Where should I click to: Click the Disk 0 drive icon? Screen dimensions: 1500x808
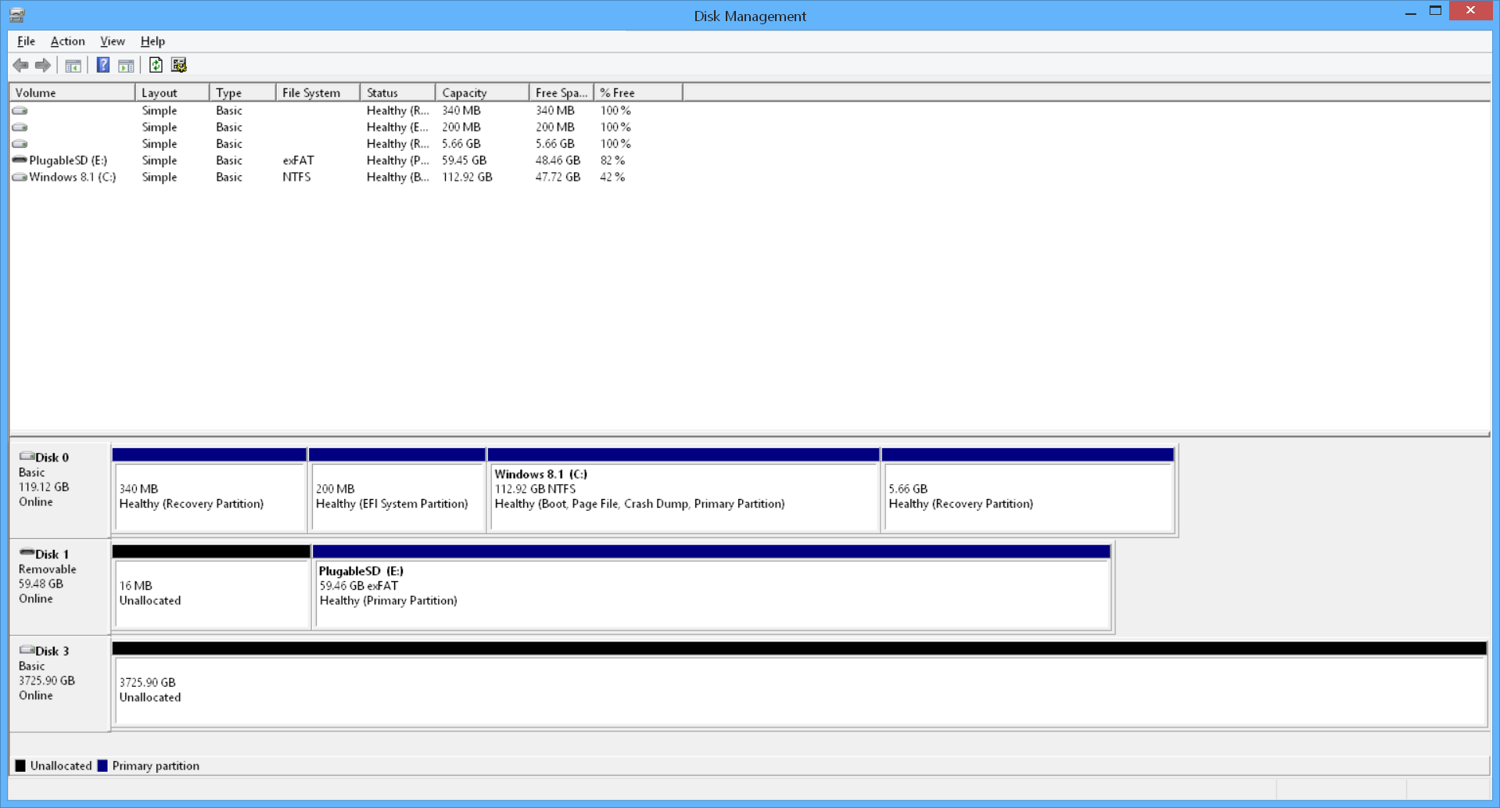click(x=29, y=456)
